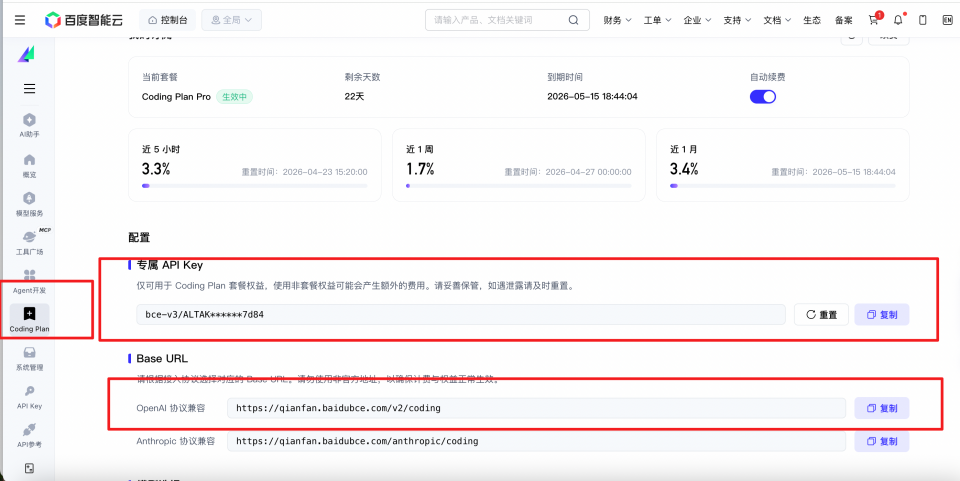Open the 控制台 console button
The image size is (960, 481).
click(x=167, y=20)
